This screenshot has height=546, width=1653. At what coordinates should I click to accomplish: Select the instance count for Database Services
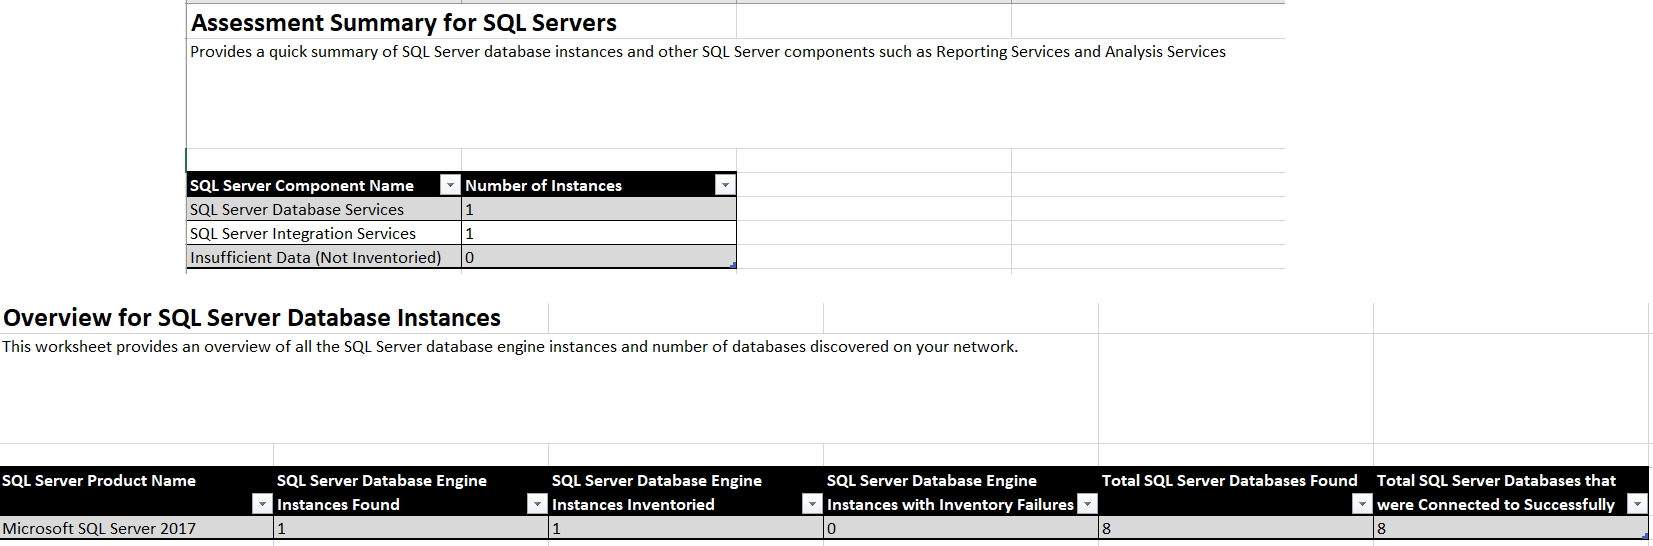coord(598,209)
